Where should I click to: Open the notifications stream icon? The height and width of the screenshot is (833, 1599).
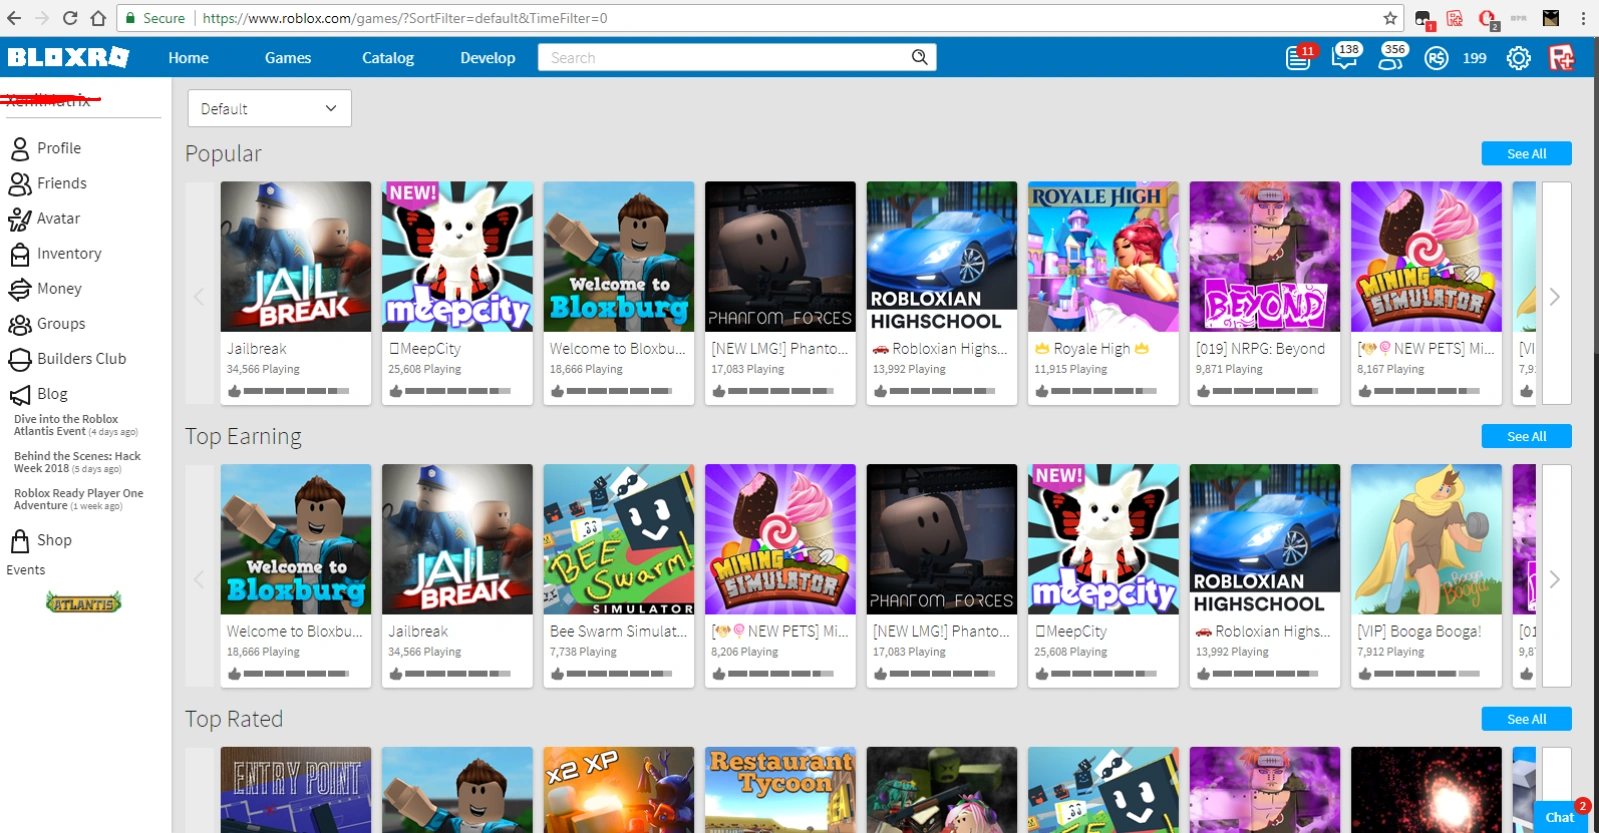1299,58
